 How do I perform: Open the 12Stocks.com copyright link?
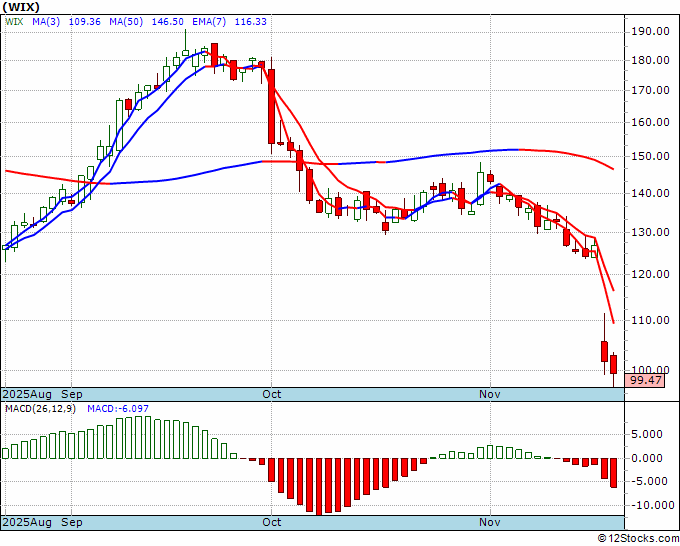(x=638, y=539)
